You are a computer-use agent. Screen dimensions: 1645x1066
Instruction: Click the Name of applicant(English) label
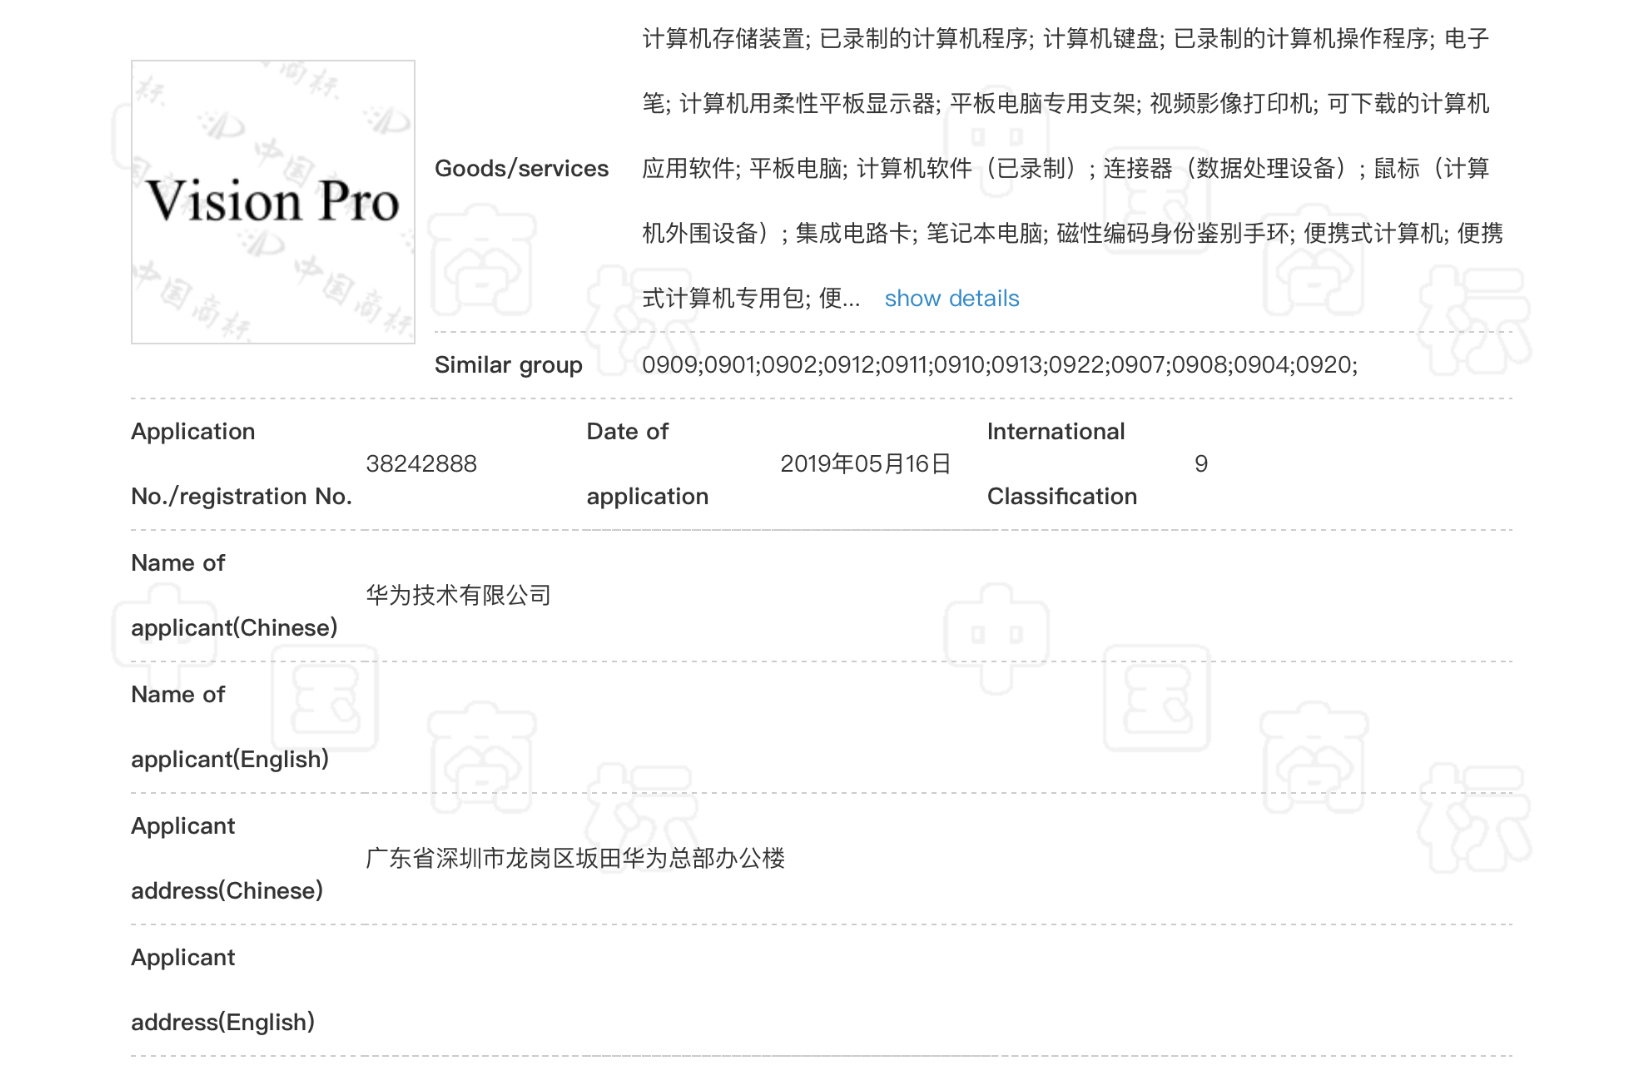pos(230,727)
